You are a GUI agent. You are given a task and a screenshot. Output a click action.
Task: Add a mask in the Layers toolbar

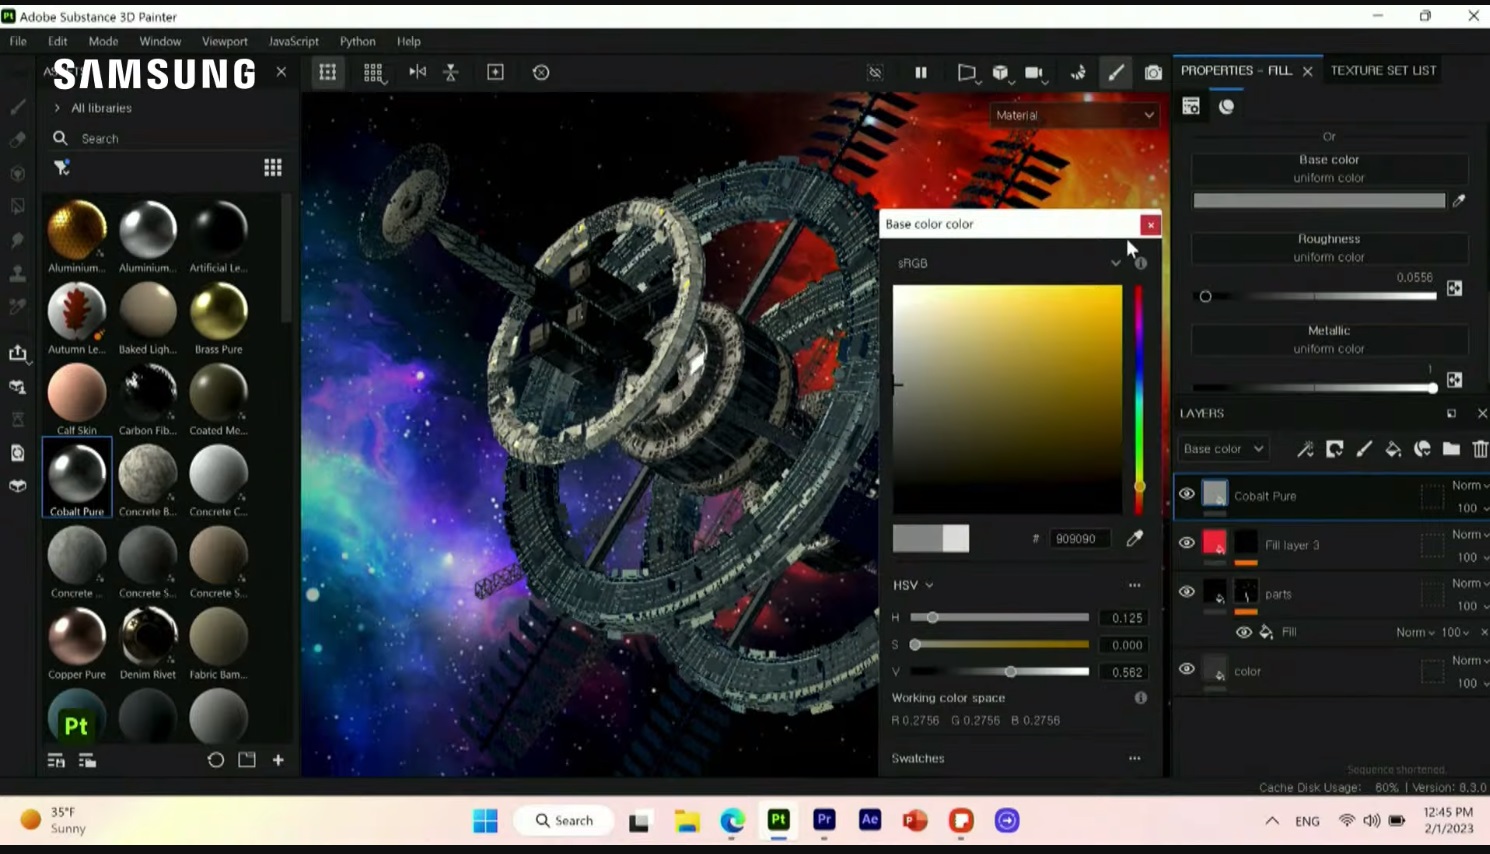(x=1335, y=449)
